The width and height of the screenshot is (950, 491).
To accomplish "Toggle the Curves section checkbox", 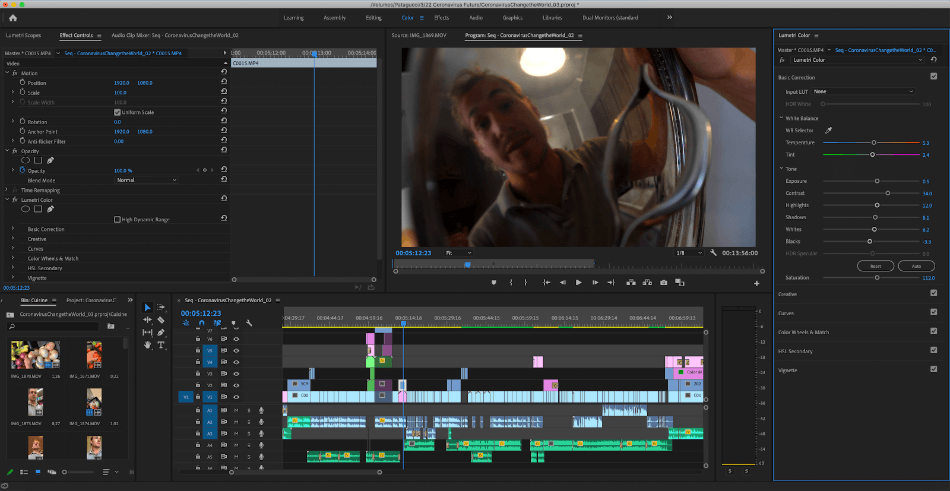I will coord(934,312).
